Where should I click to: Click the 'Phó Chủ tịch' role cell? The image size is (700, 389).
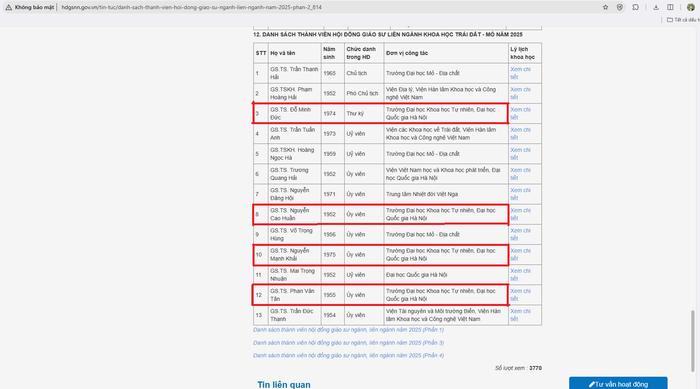364,93
